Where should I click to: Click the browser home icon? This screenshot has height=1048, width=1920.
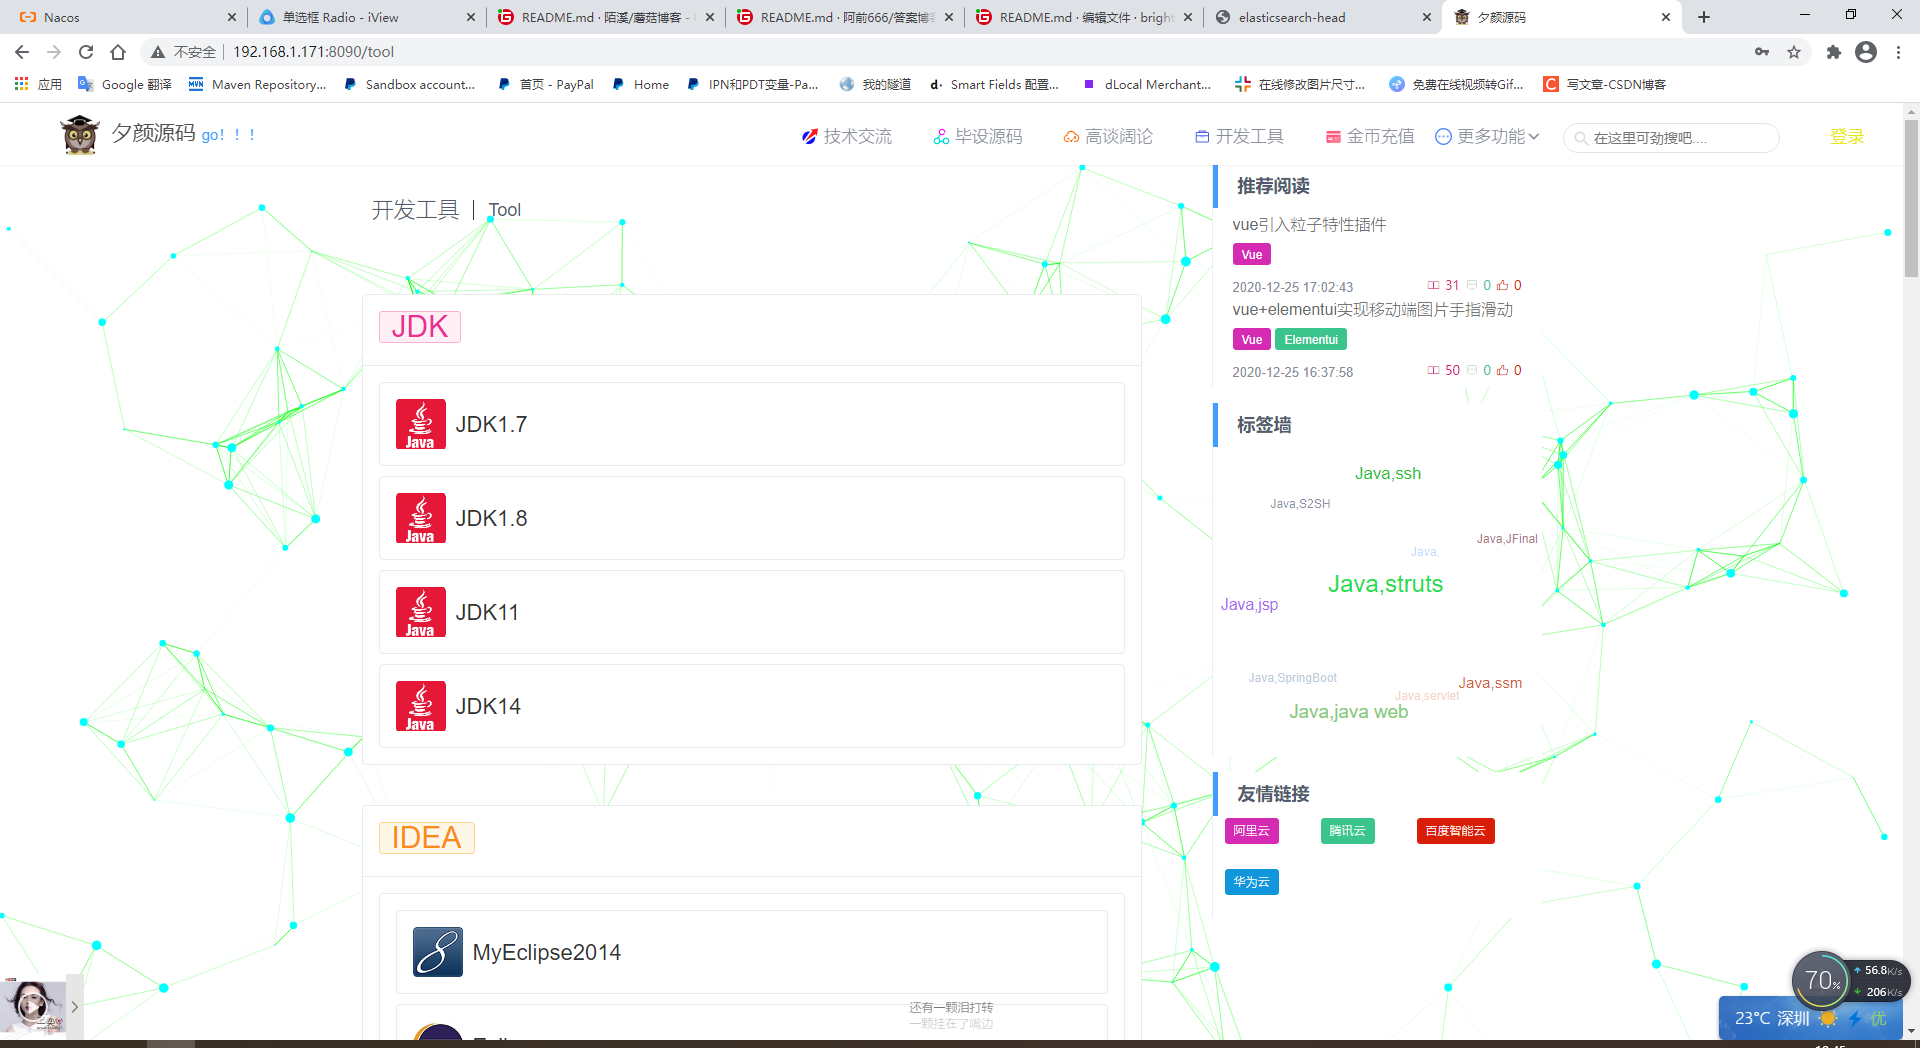point(118,52)
